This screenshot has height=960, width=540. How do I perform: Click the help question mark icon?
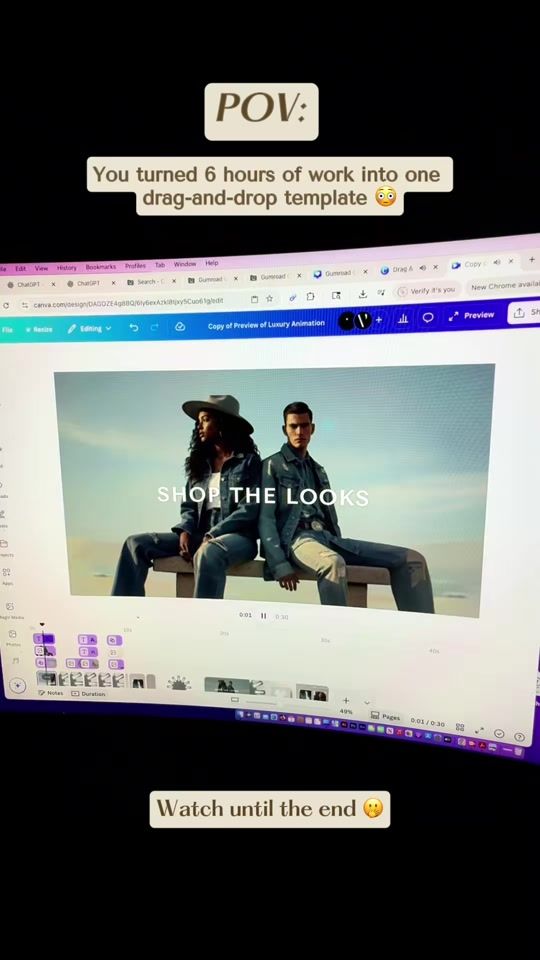pyautogui.click(x=519, y=737)
